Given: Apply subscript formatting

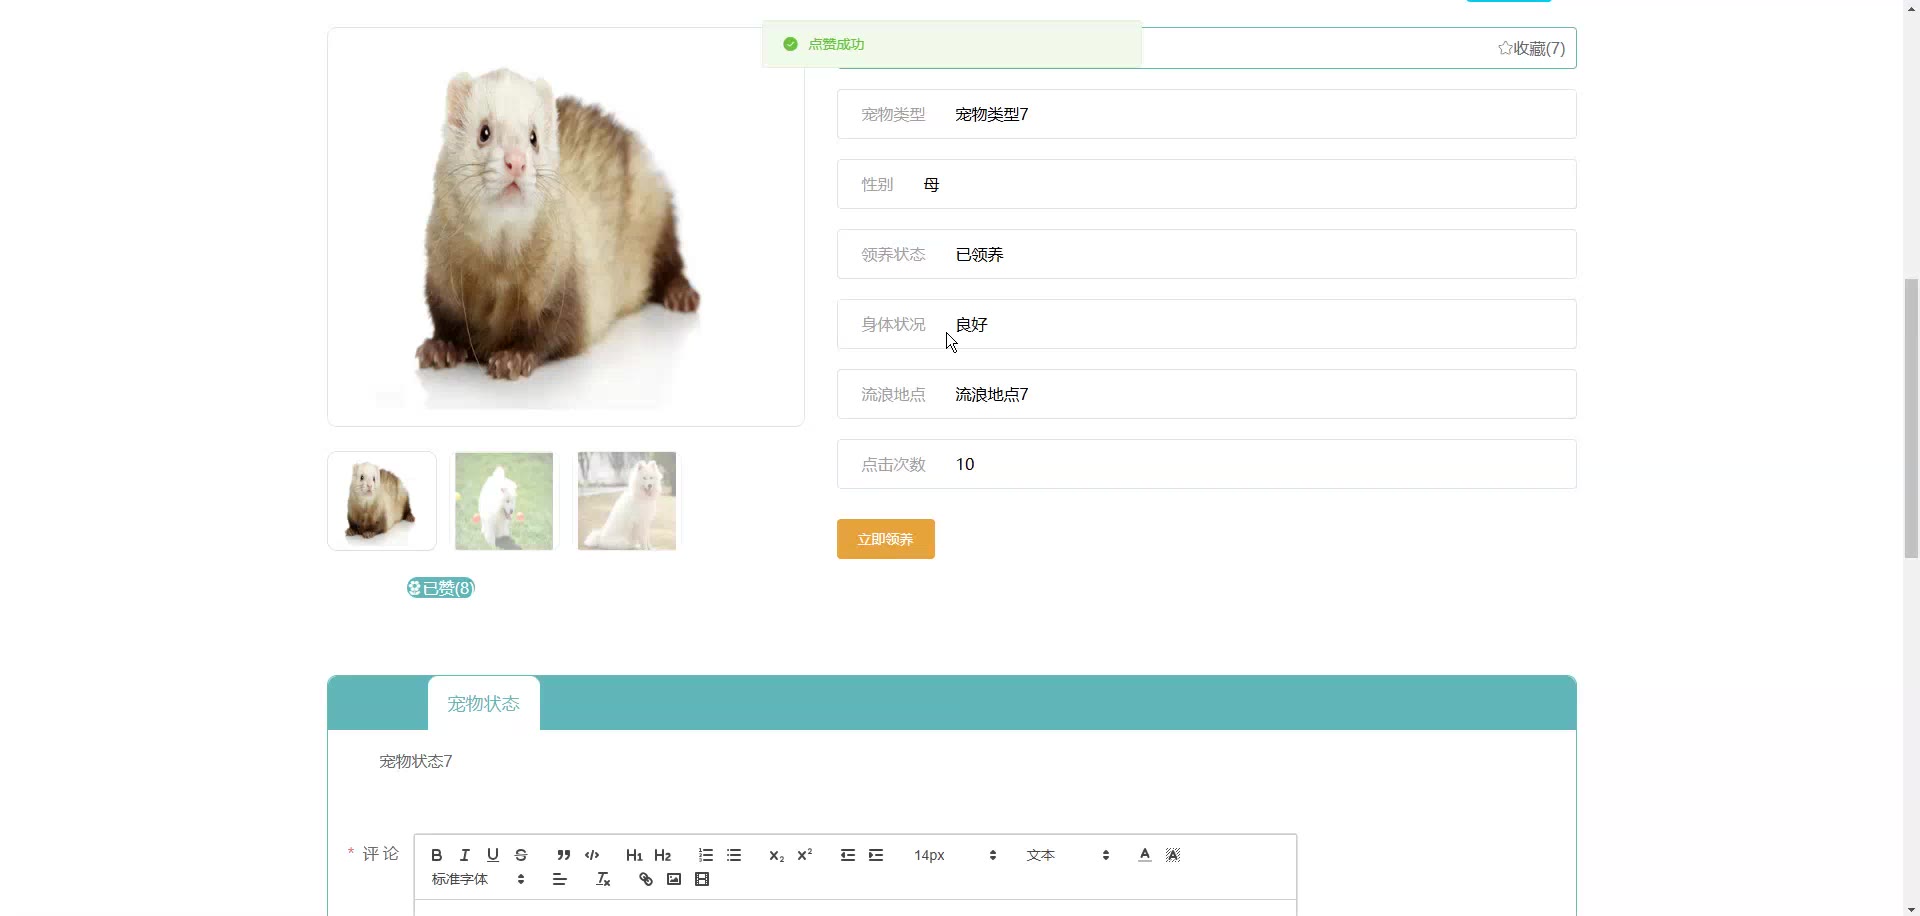Looking at the screenshot, I should (x=776, y=855).
